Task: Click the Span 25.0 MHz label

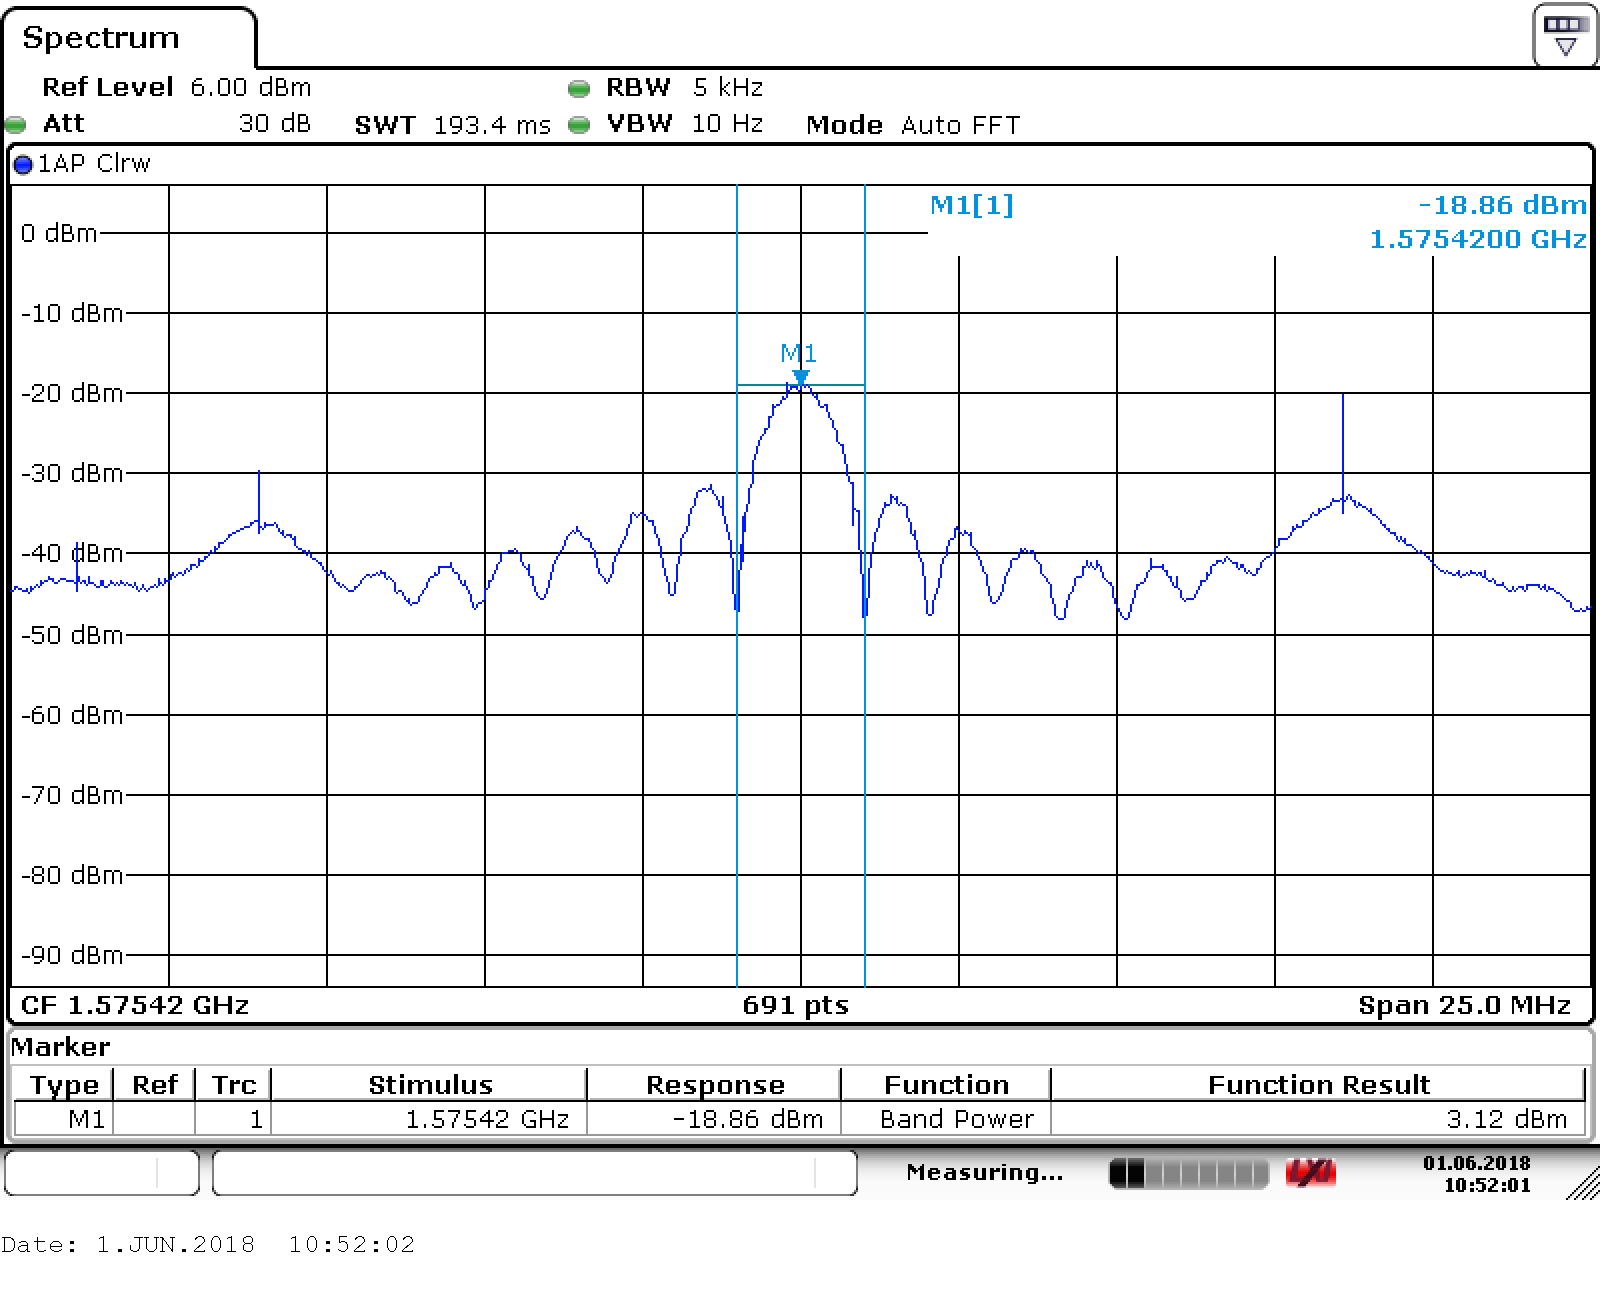Action: (x=1464, y=1005)
